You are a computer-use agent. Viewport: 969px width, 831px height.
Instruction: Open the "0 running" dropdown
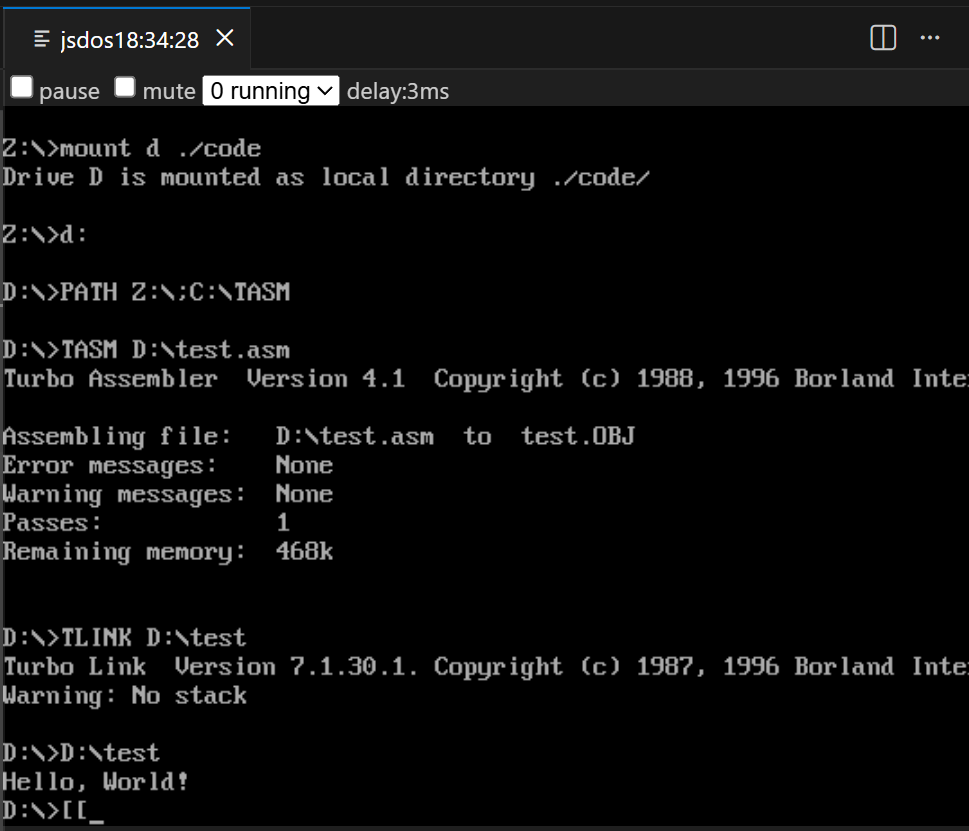tap(271, 91)
